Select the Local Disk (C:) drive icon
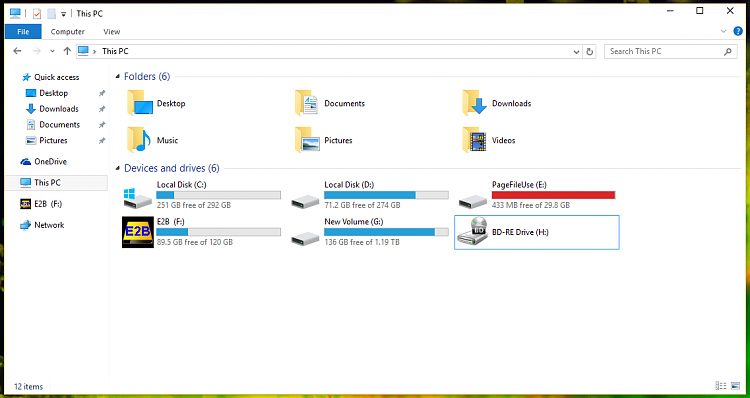 click(137, 198)
